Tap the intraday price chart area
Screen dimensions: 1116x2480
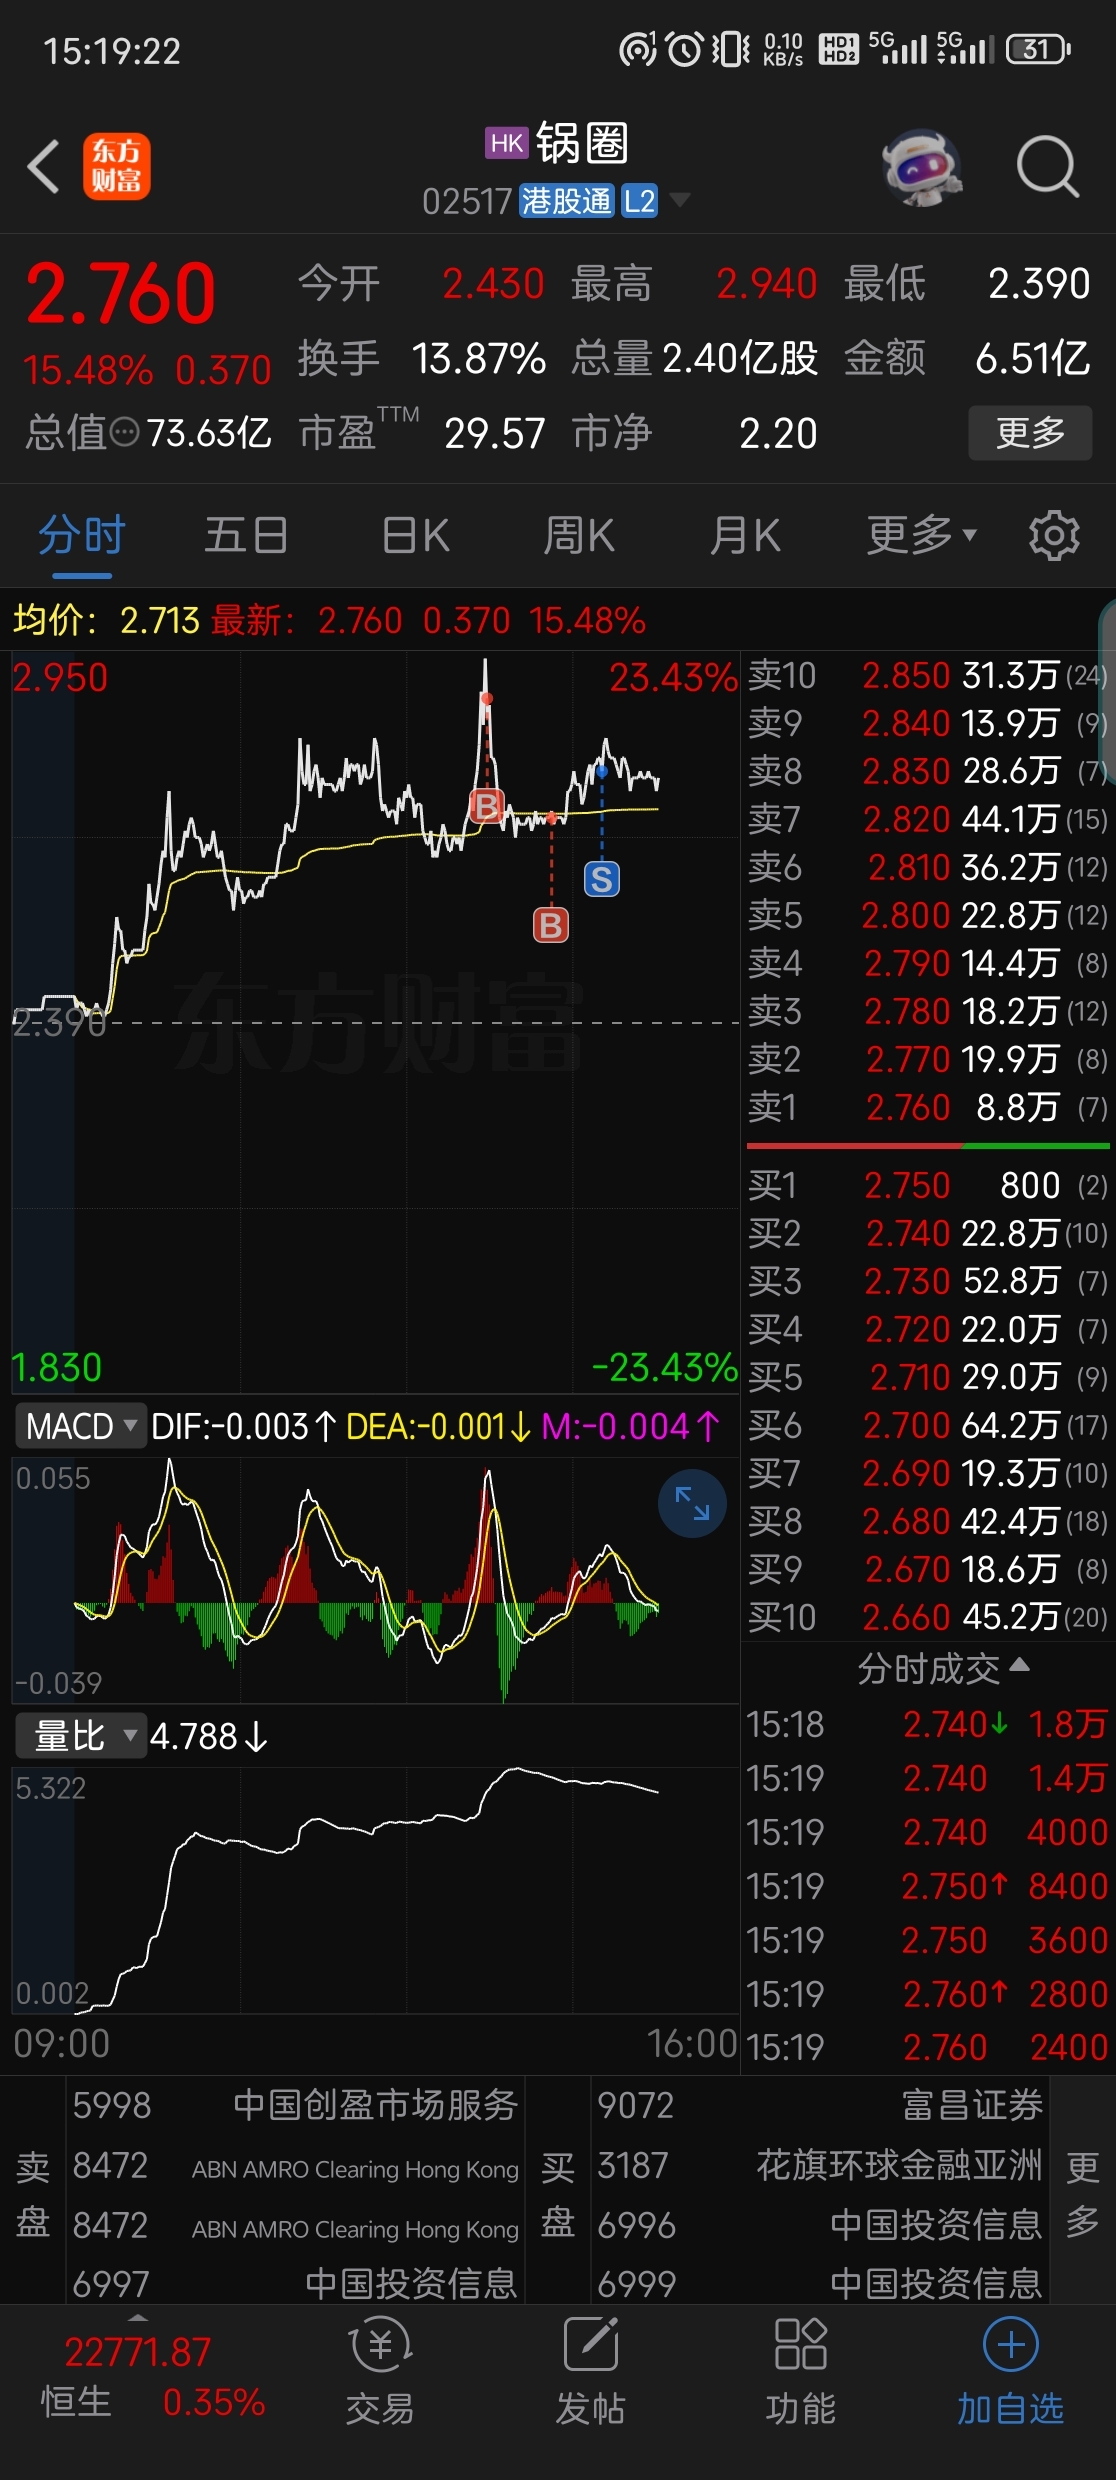[375, 1022]
